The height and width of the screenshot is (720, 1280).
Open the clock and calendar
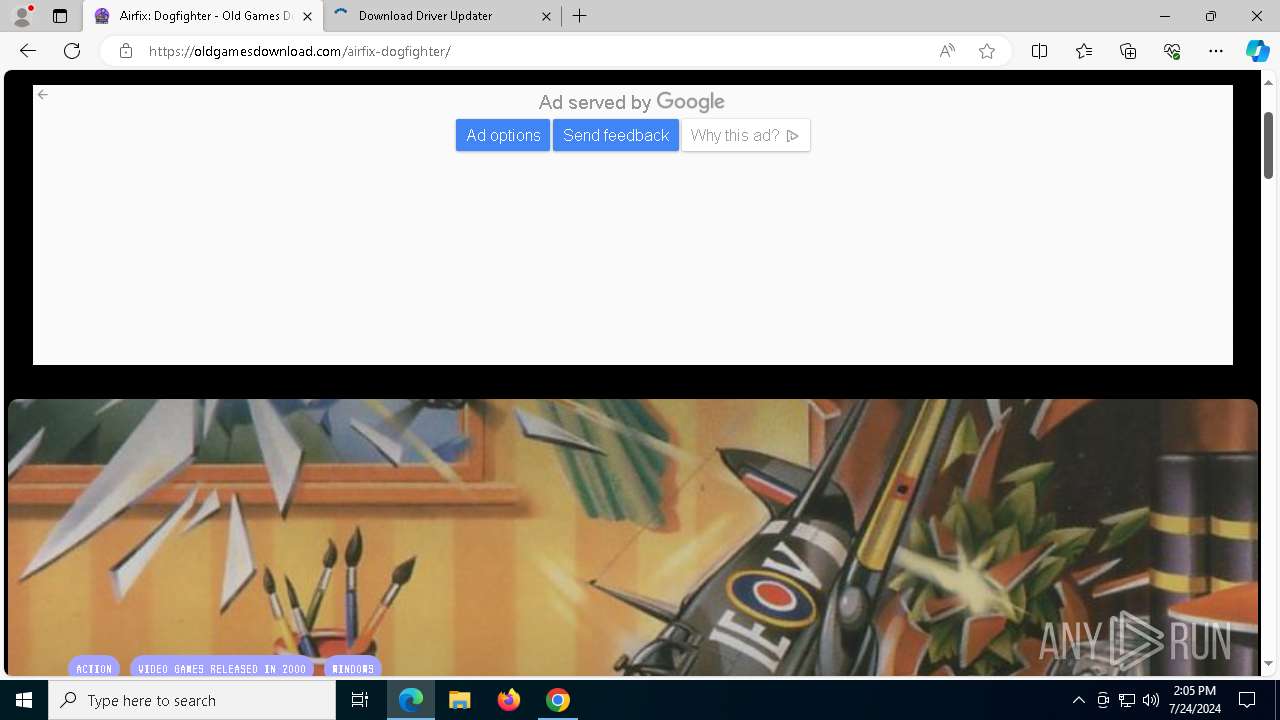tap(1195, 700)
